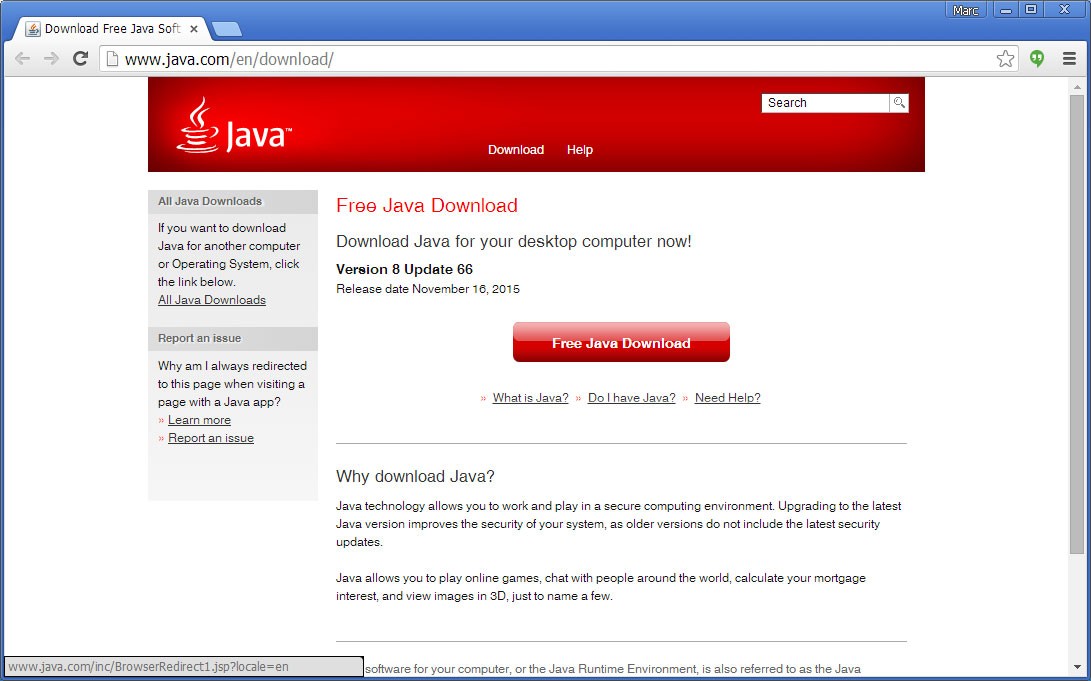Open All Java Downloads link

click(x=212, y=300)
